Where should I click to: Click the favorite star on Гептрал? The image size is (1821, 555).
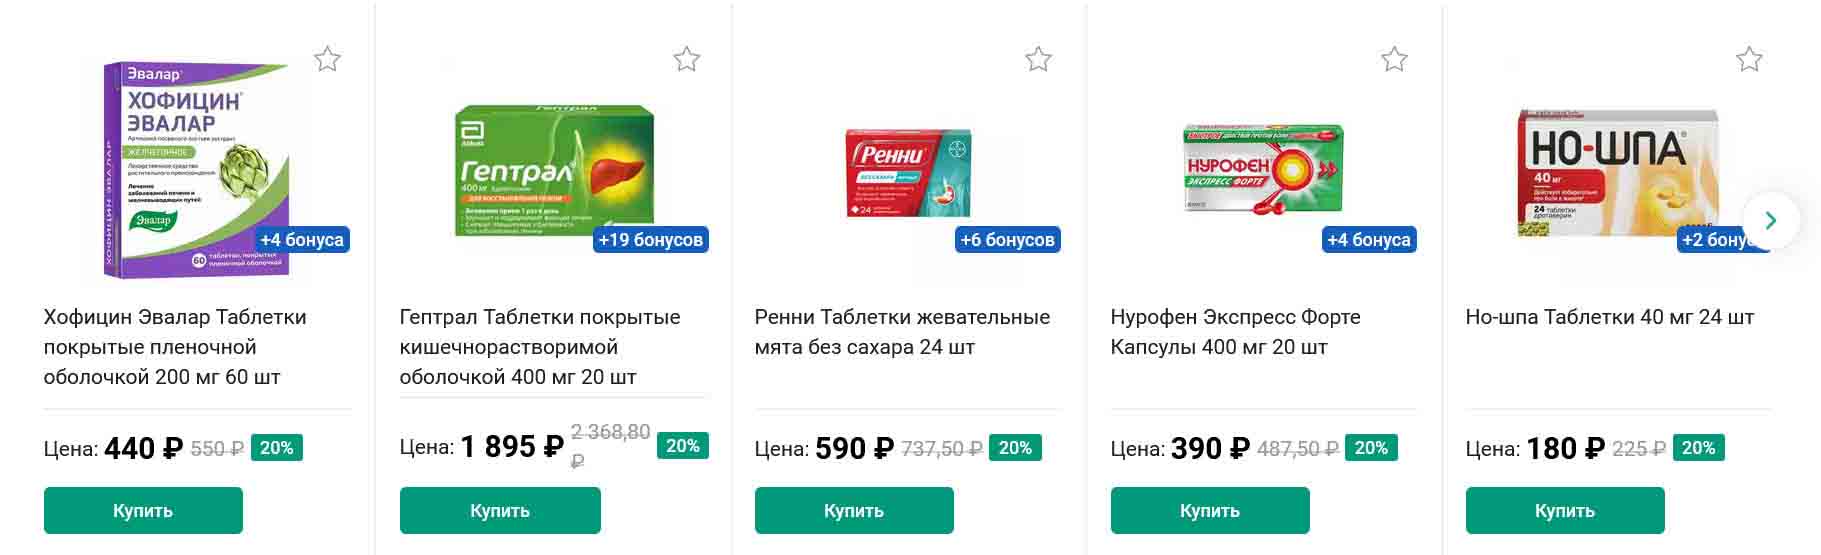[686, 59]
